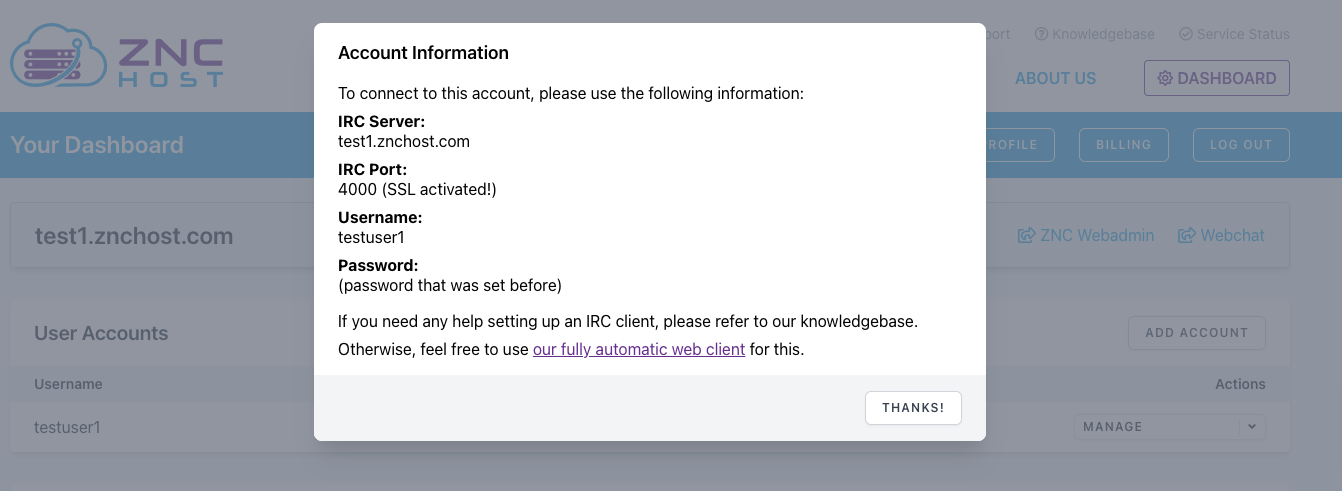
Task: View the Service Status page link
Action: click(1243, 34)
